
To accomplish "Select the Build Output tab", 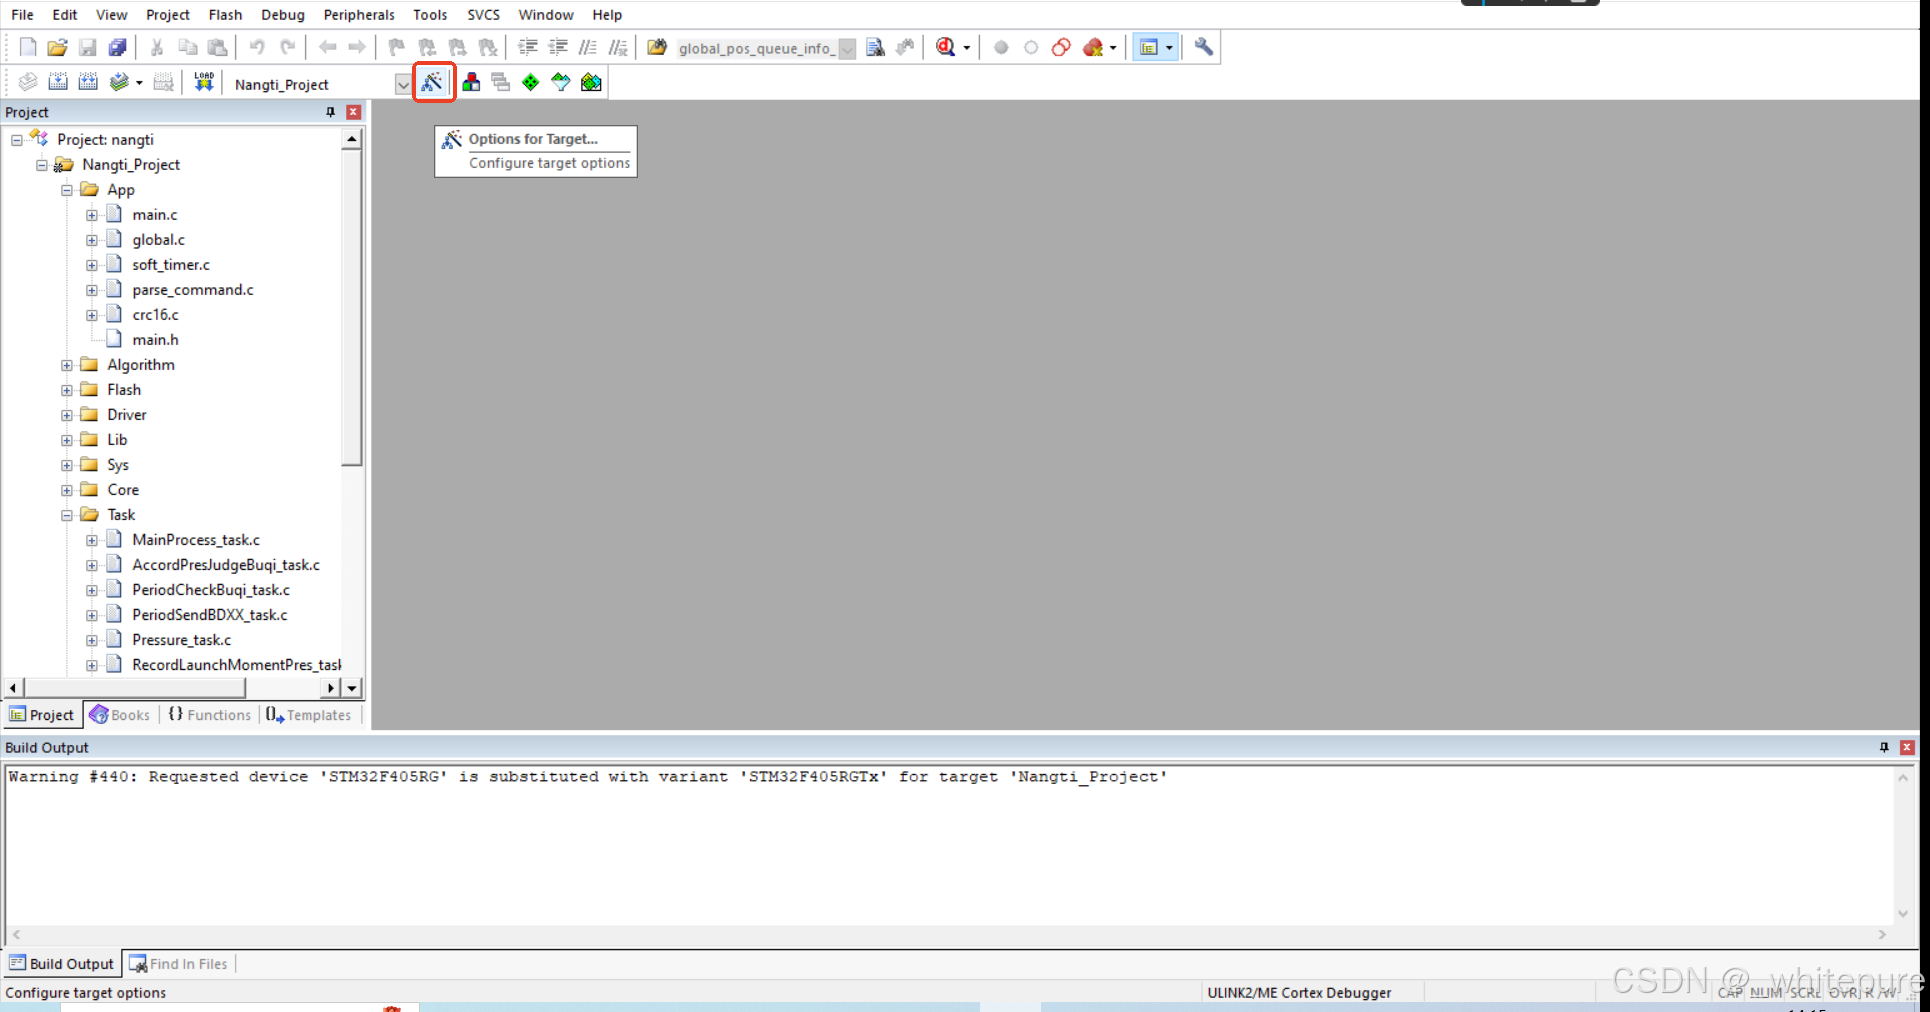I will tap(62, 964).
